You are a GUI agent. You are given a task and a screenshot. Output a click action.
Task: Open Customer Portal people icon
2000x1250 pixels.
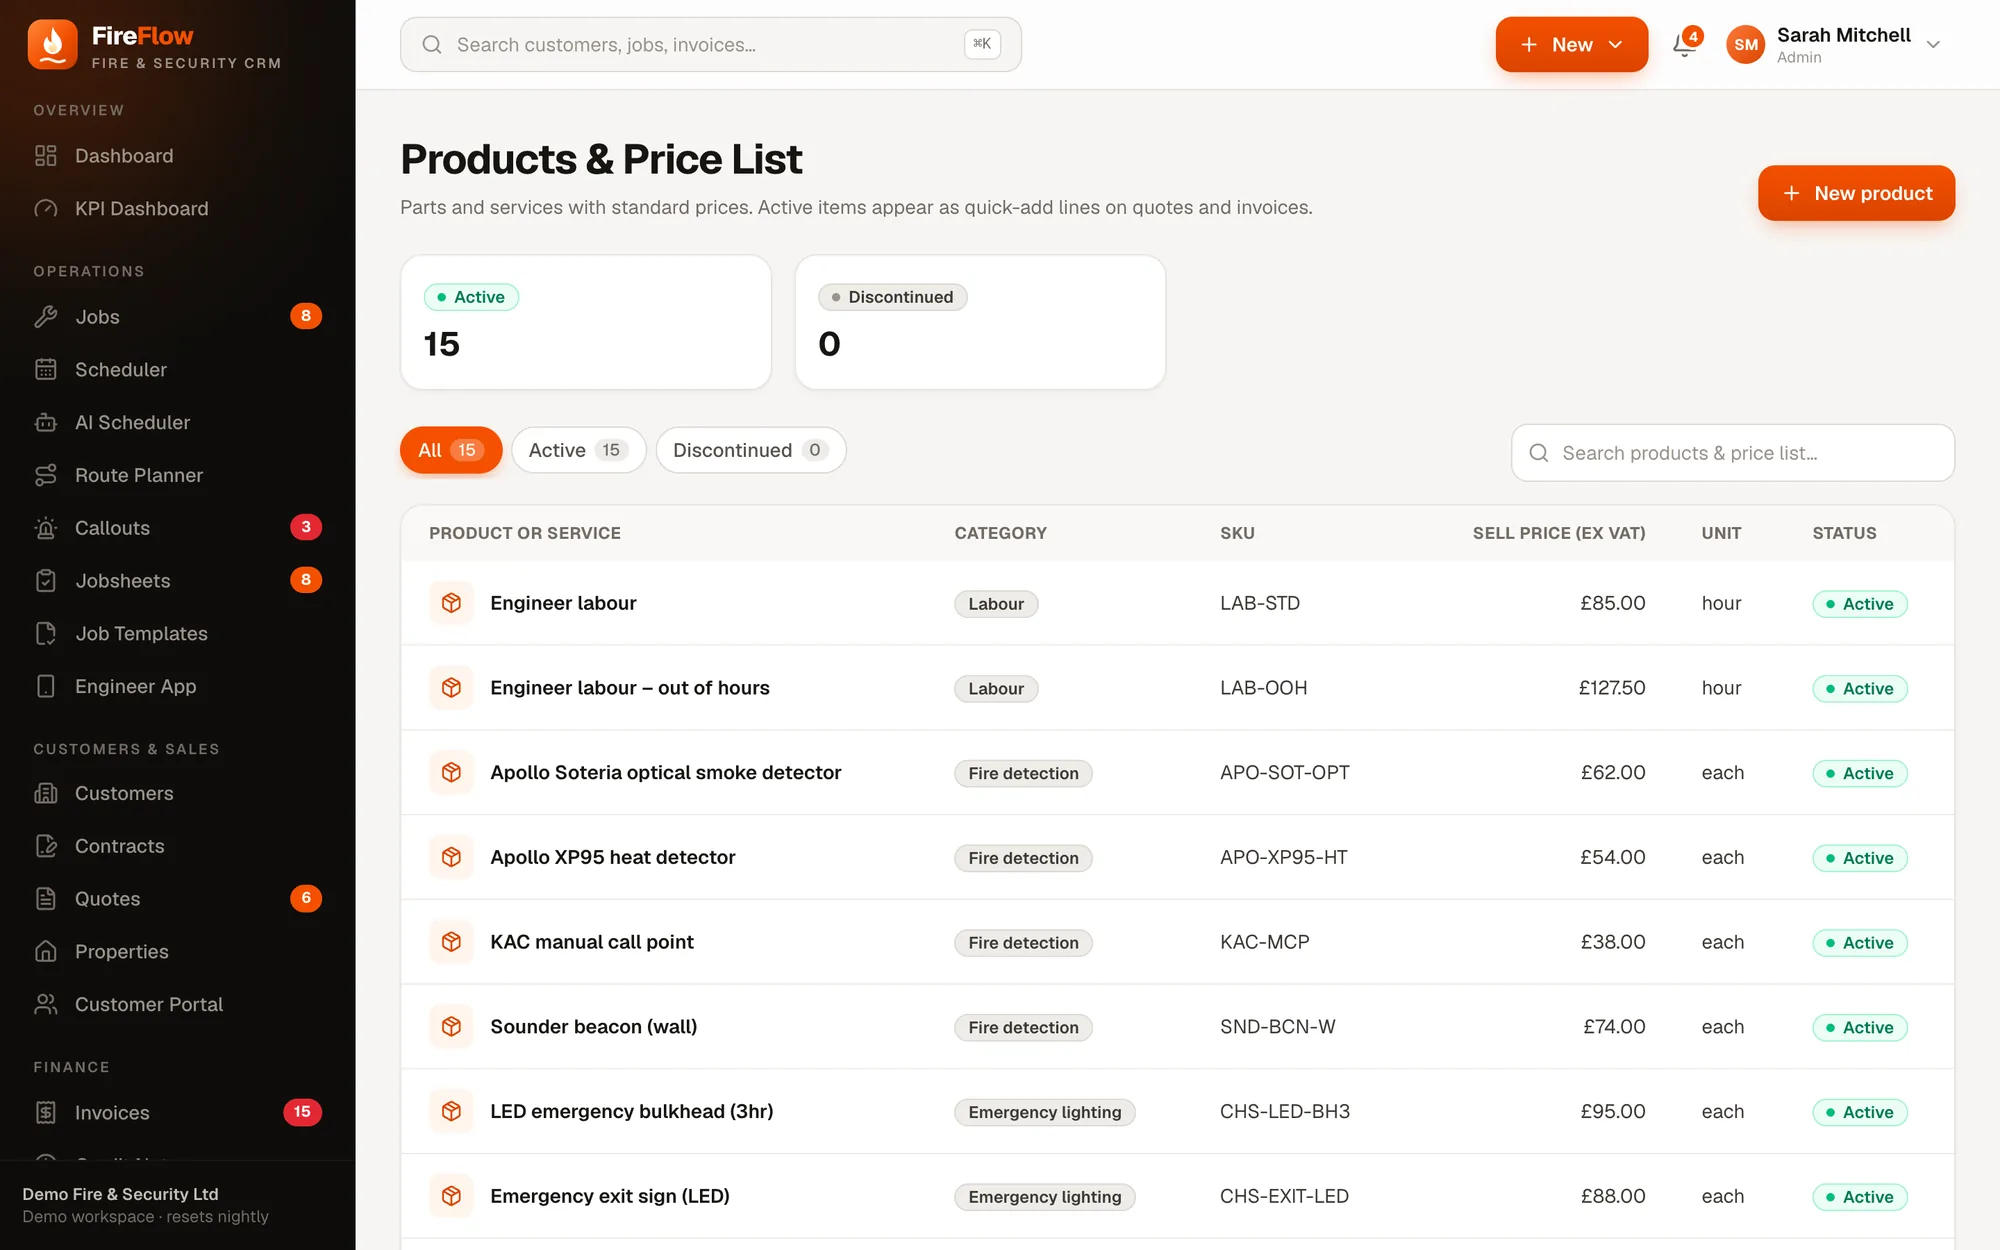point(46,1005)
